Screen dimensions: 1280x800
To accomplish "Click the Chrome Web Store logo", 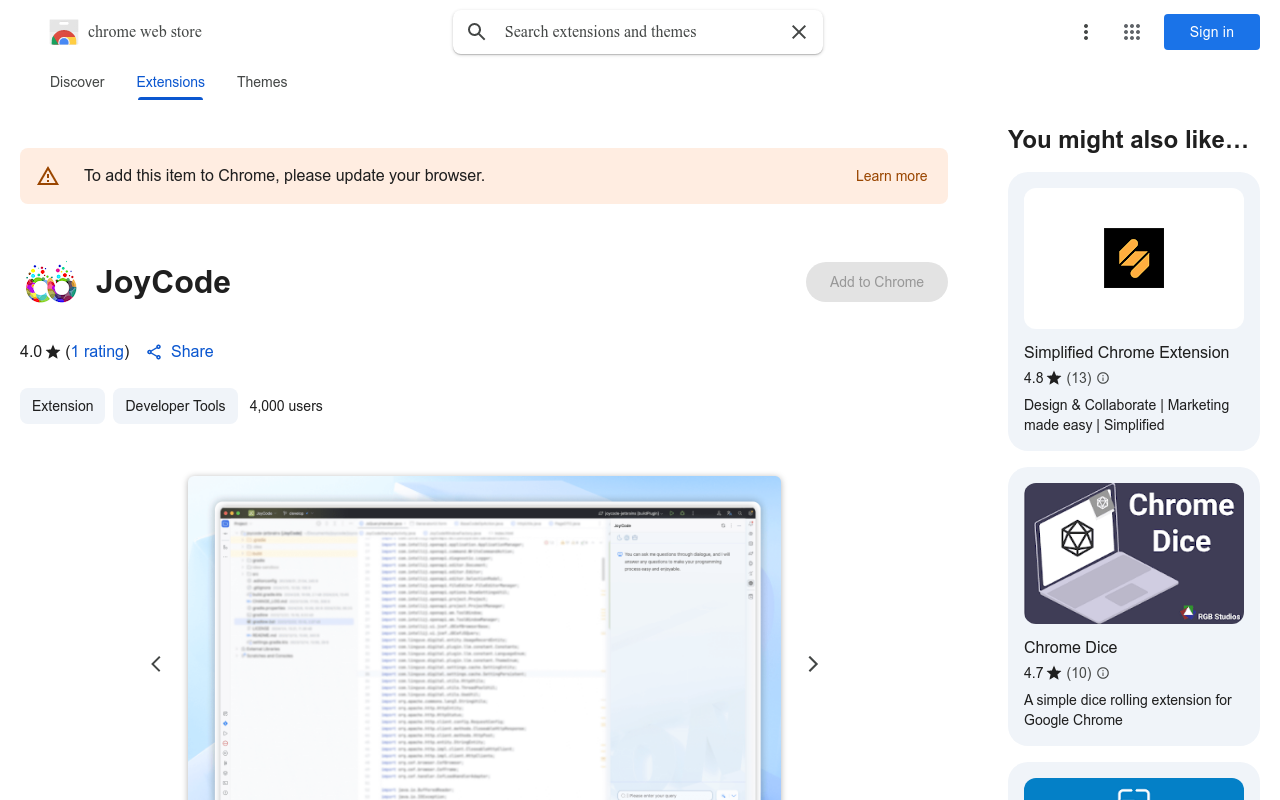I will tap(64, 32).
